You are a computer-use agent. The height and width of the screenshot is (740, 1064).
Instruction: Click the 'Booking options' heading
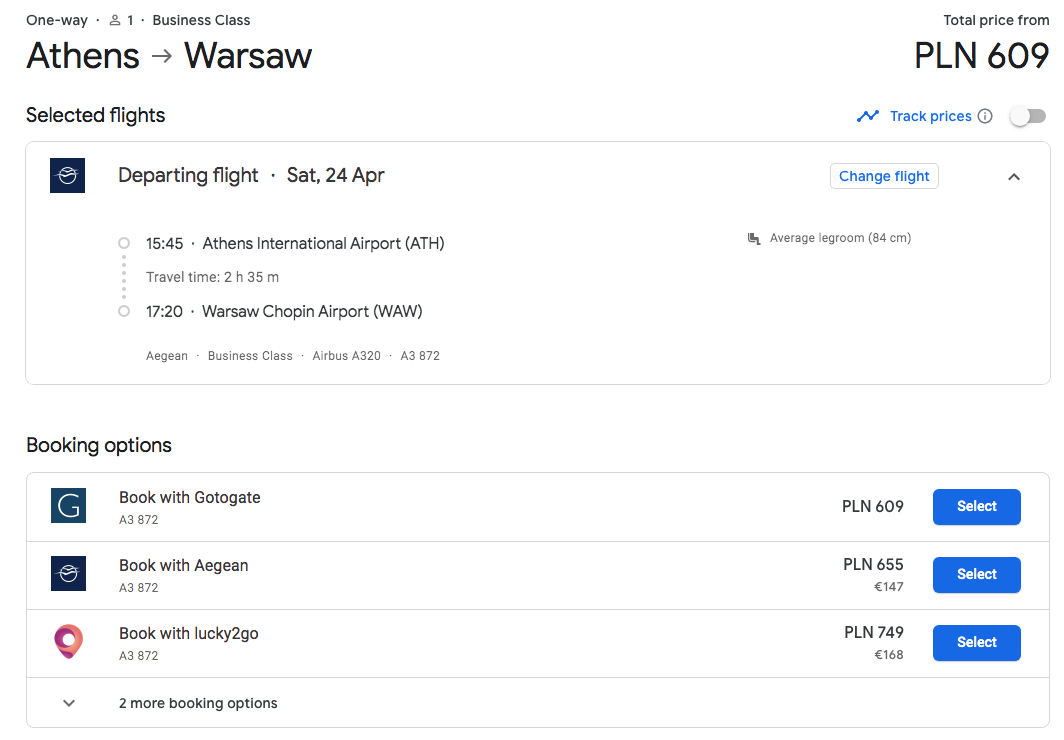tap(99, 445)
